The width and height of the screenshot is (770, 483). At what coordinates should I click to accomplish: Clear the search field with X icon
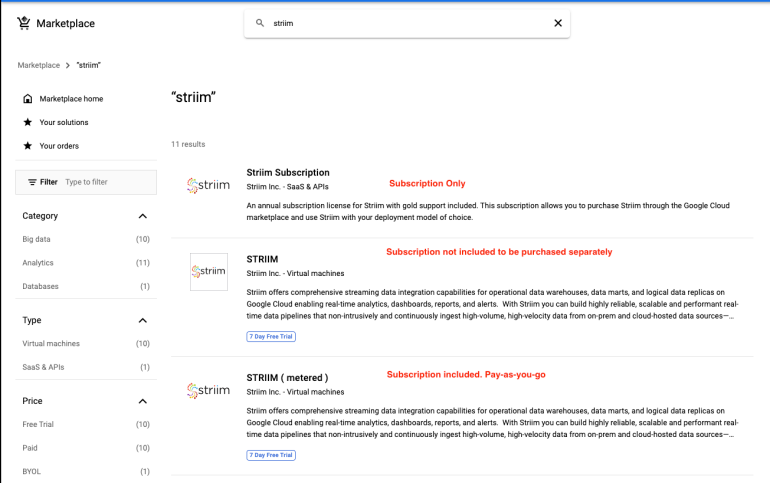(558, 23)
